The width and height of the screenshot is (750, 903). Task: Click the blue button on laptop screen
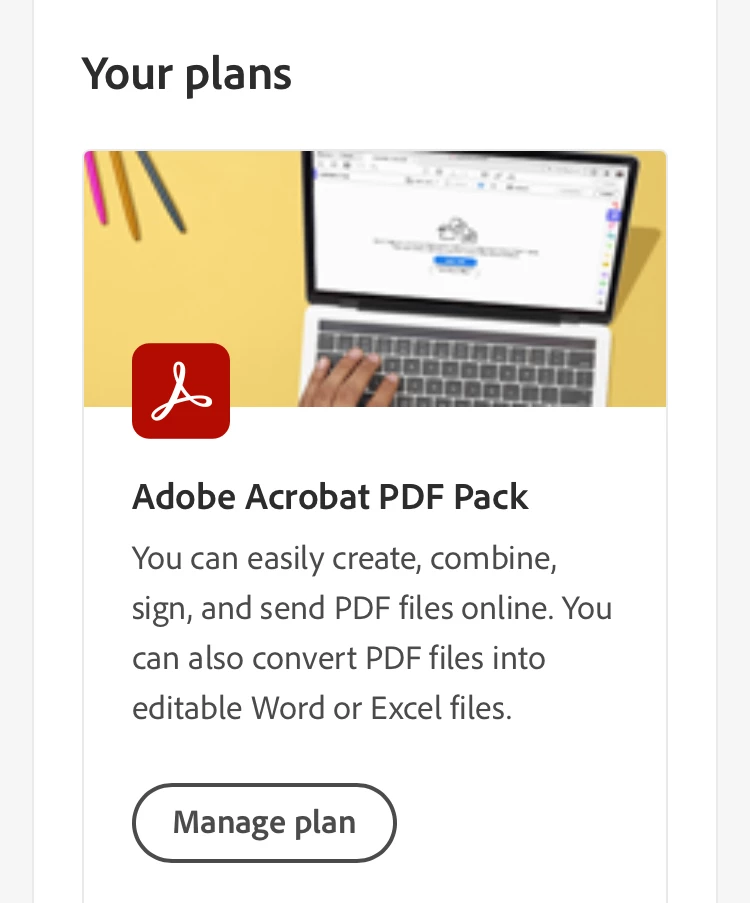click(x=455, y=261)
